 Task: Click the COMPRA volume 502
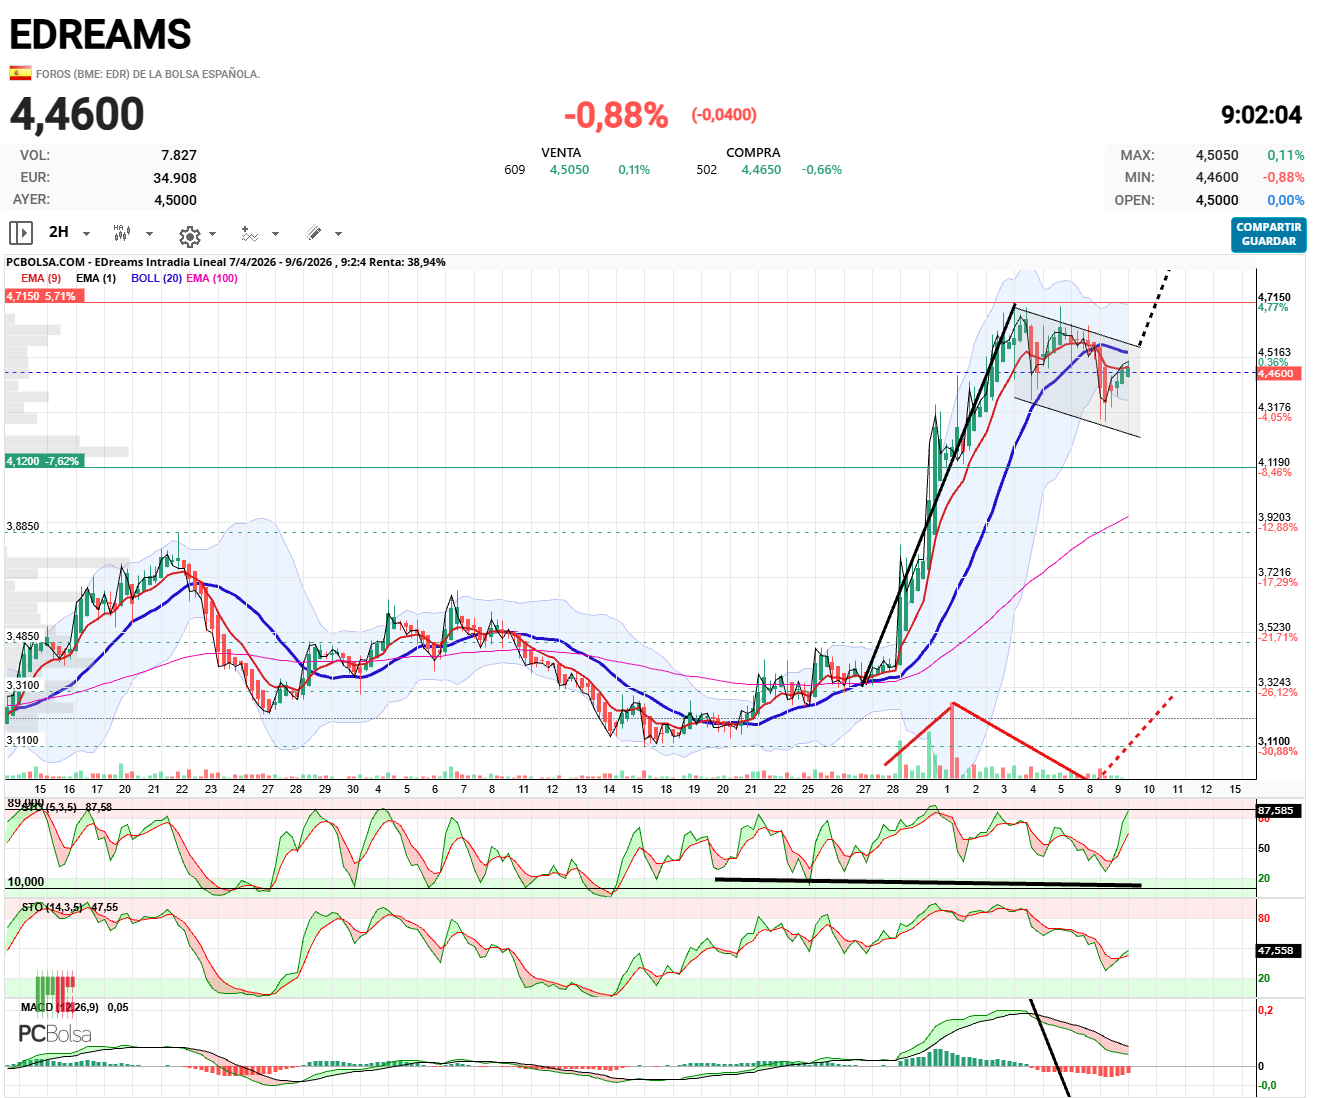tap(707, 170)
